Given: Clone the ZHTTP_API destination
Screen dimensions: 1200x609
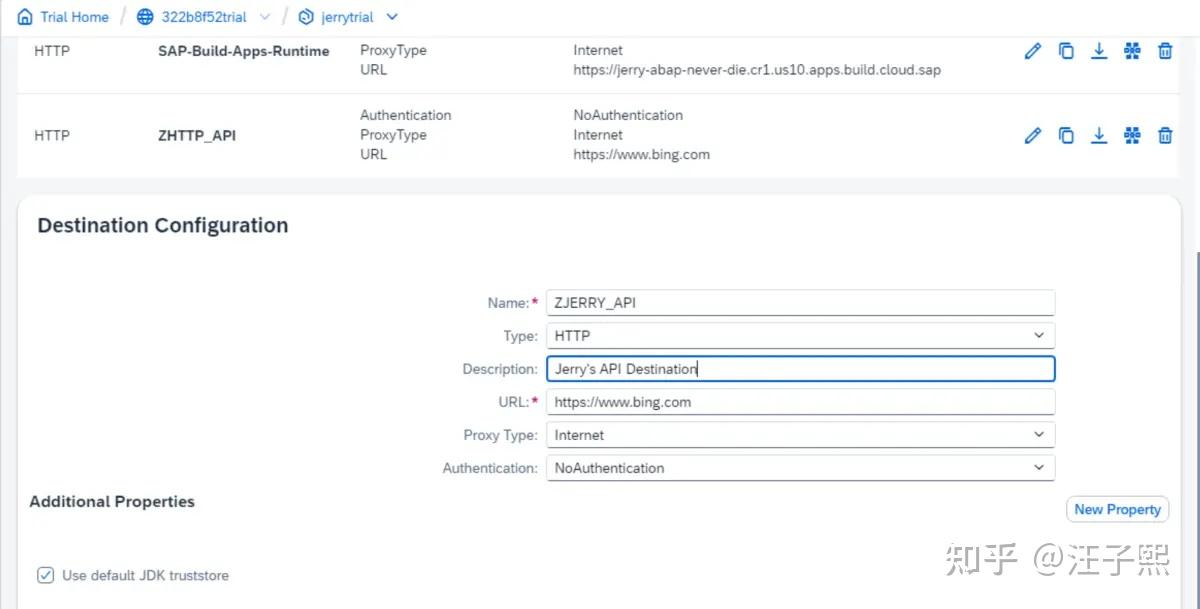Looking at the screenshot, I should 1066,135.
